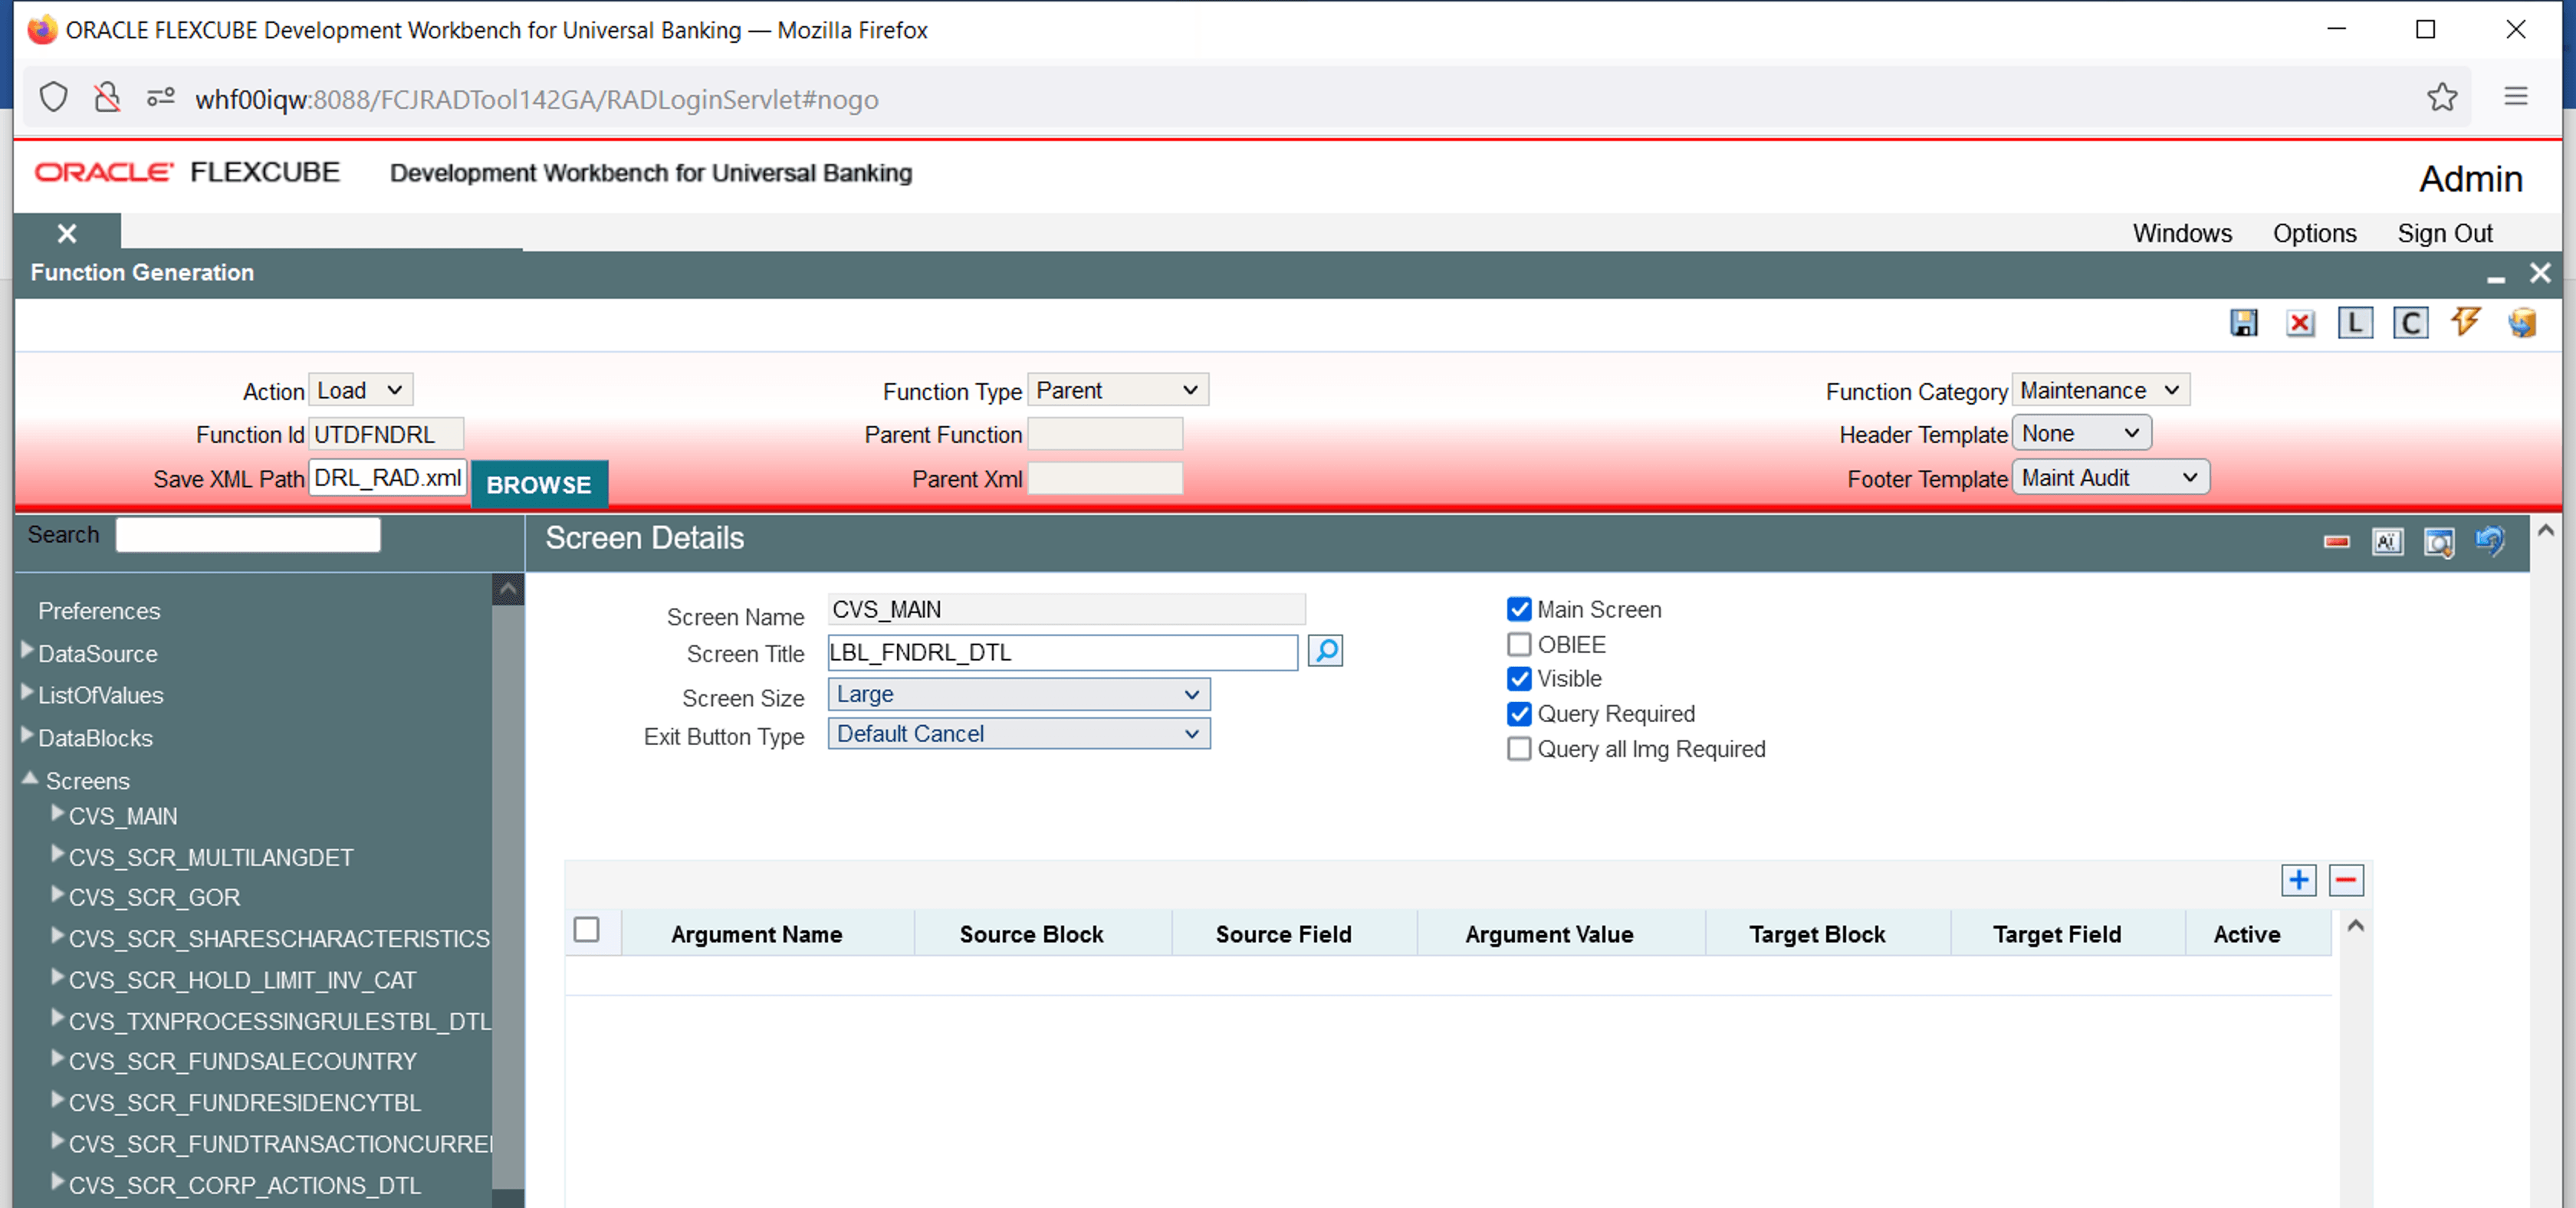This screenshot has width=2576, height=1208.
Task: Open the Options menu
Action: coord(2314,233)
